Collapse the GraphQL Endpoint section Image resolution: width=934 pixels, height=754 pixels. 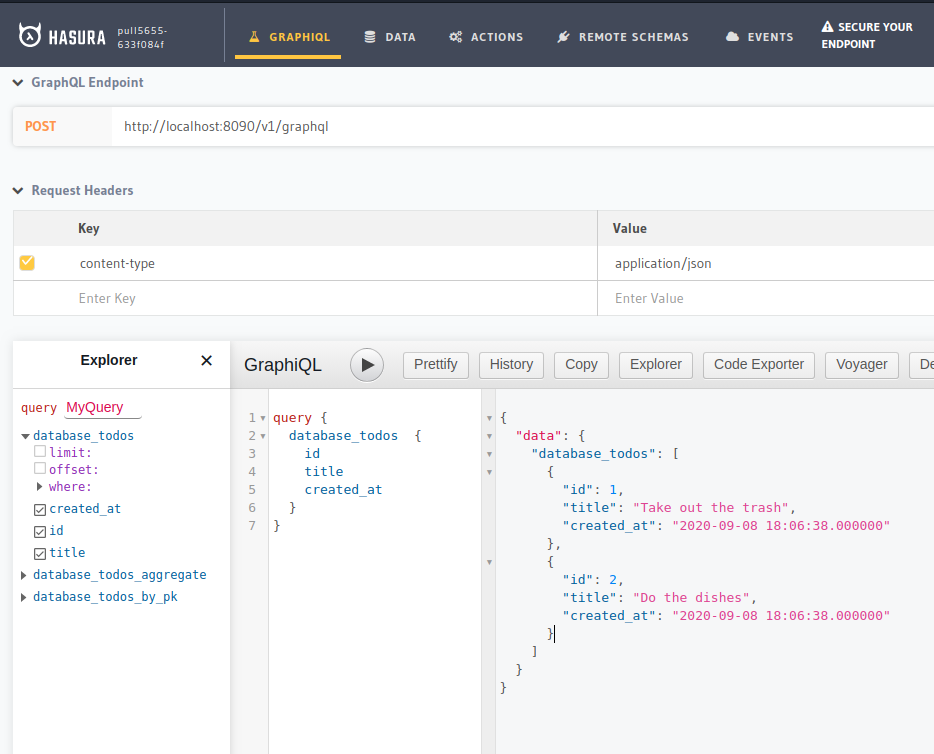coord(18,83)
